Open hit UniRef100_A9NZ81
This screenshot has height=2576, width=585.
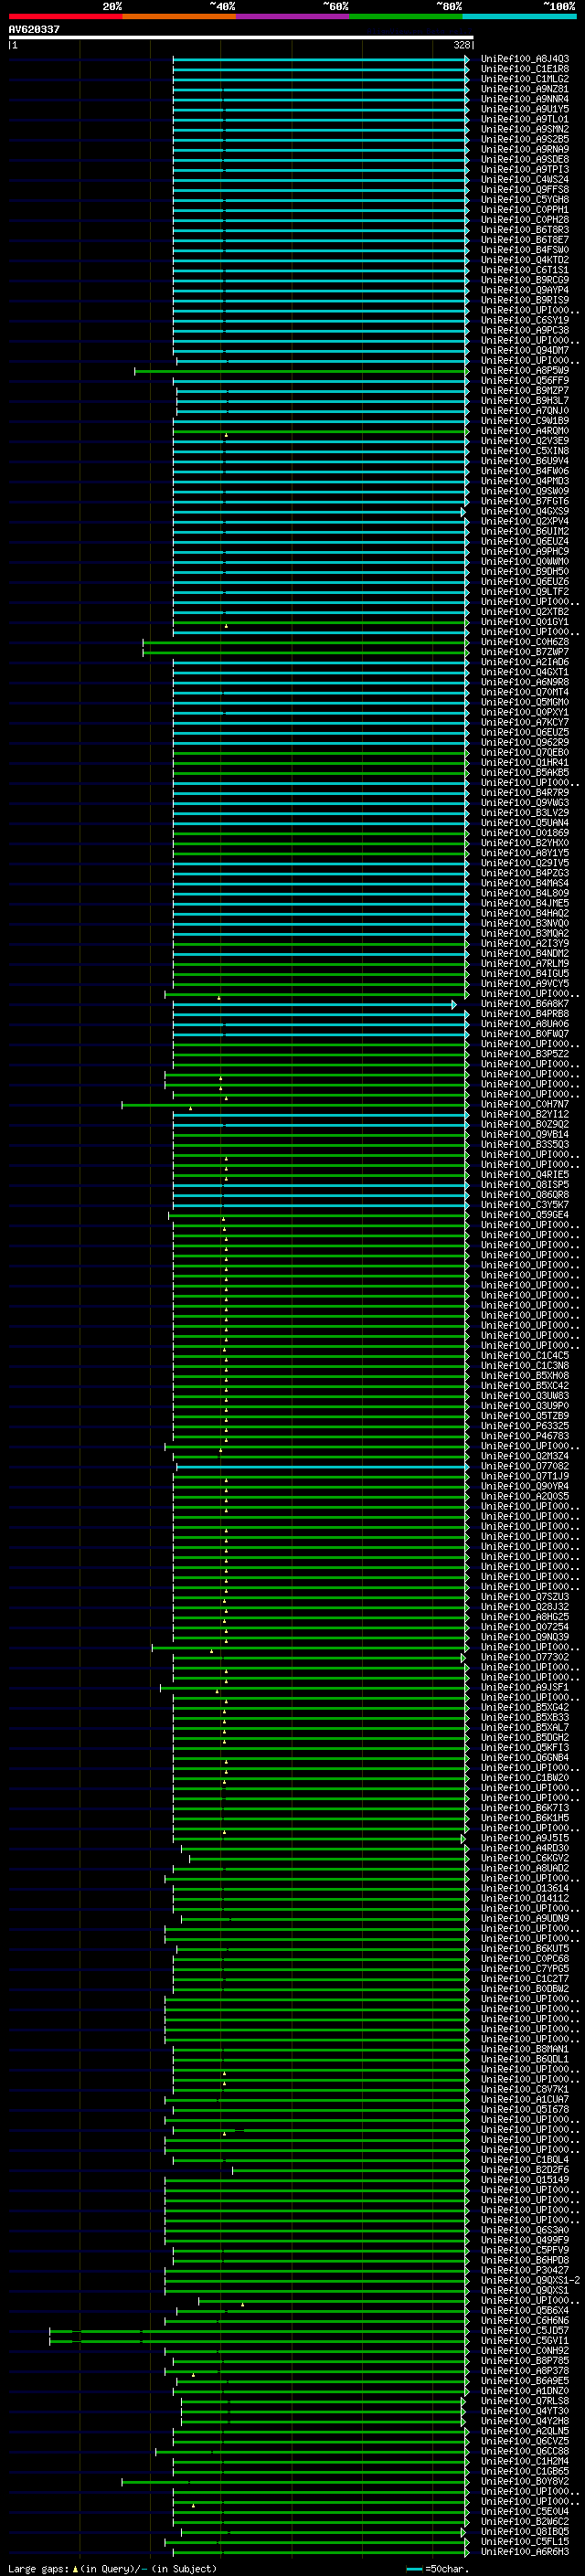(524, 89)
